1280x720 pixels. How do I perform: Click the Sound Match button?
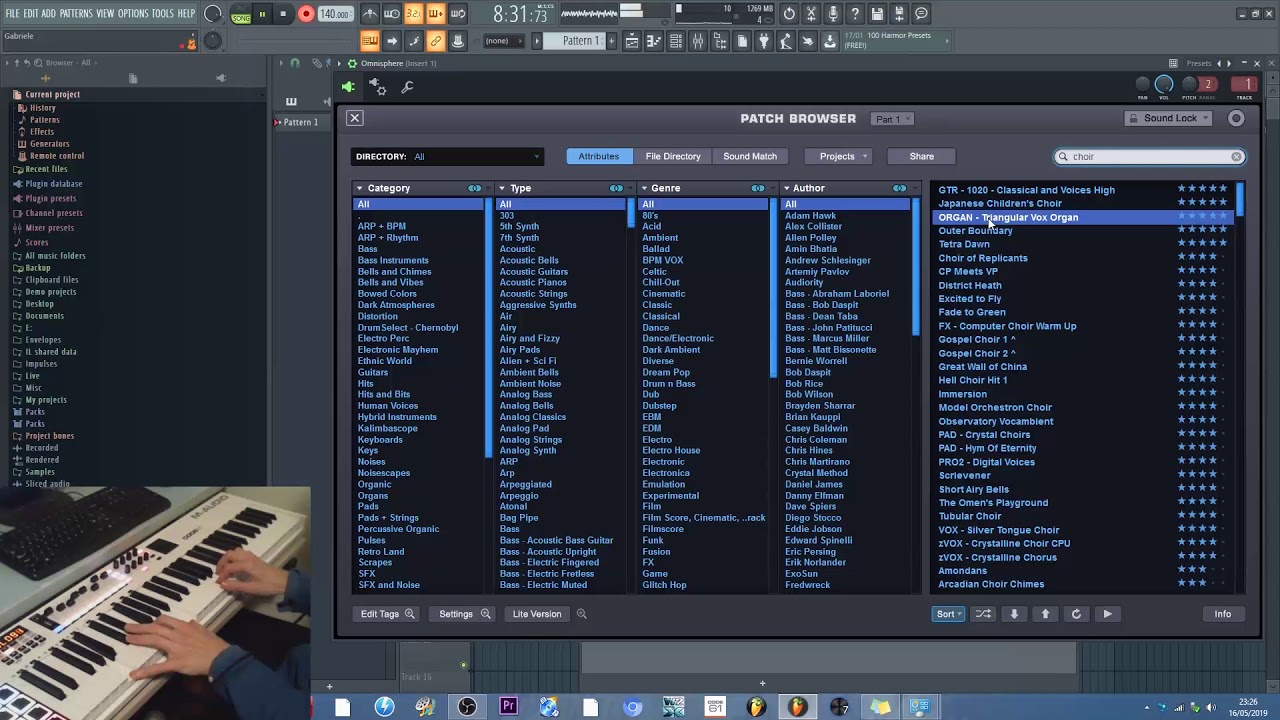(750, 156)
